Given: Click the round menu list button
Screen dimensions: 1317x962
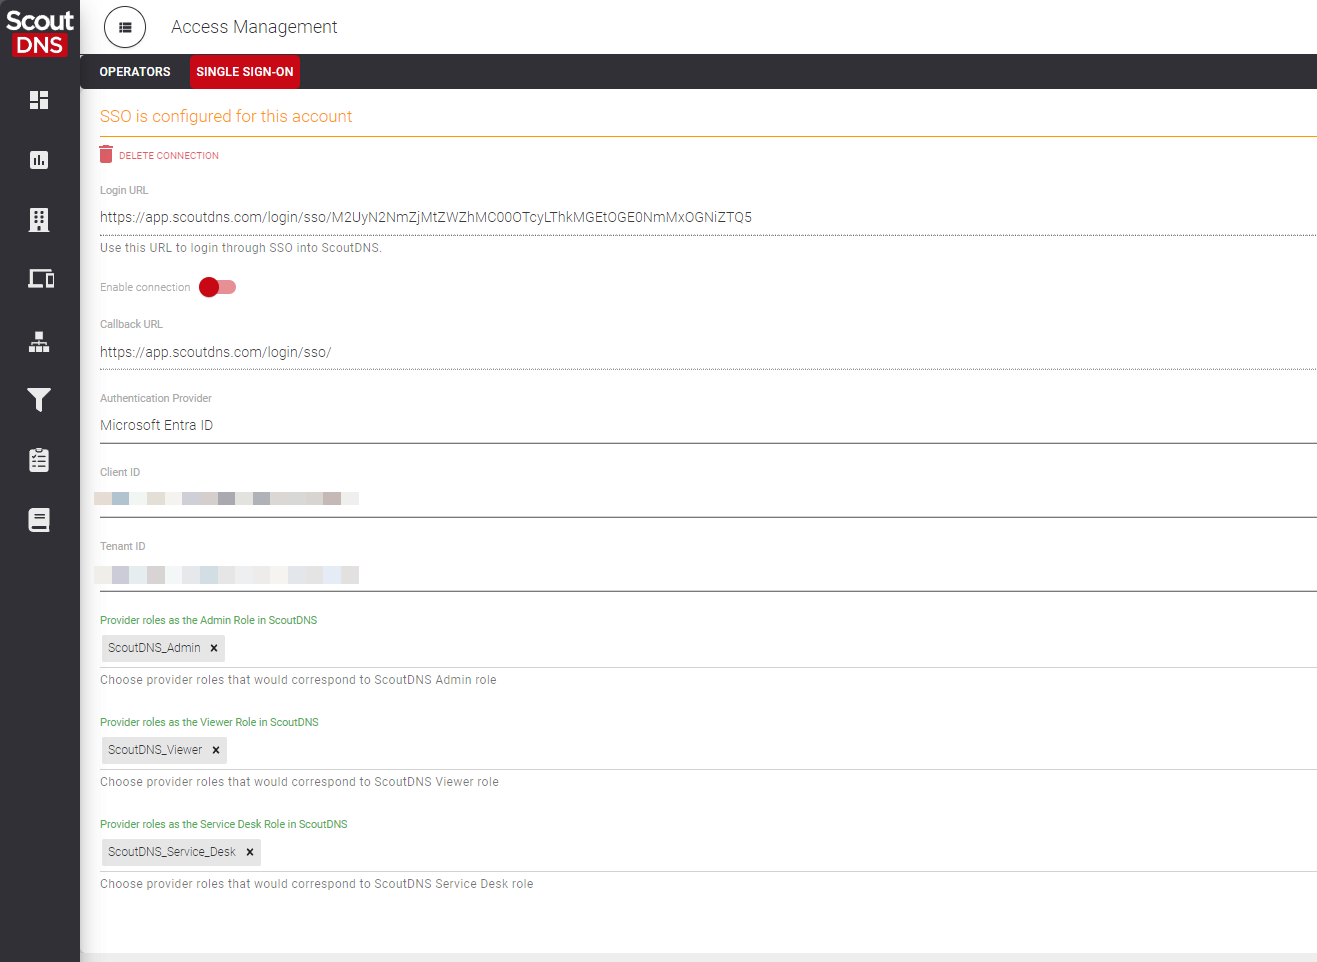Looking at the screenshot, I should pyautogui.click(x=125, y=27).
